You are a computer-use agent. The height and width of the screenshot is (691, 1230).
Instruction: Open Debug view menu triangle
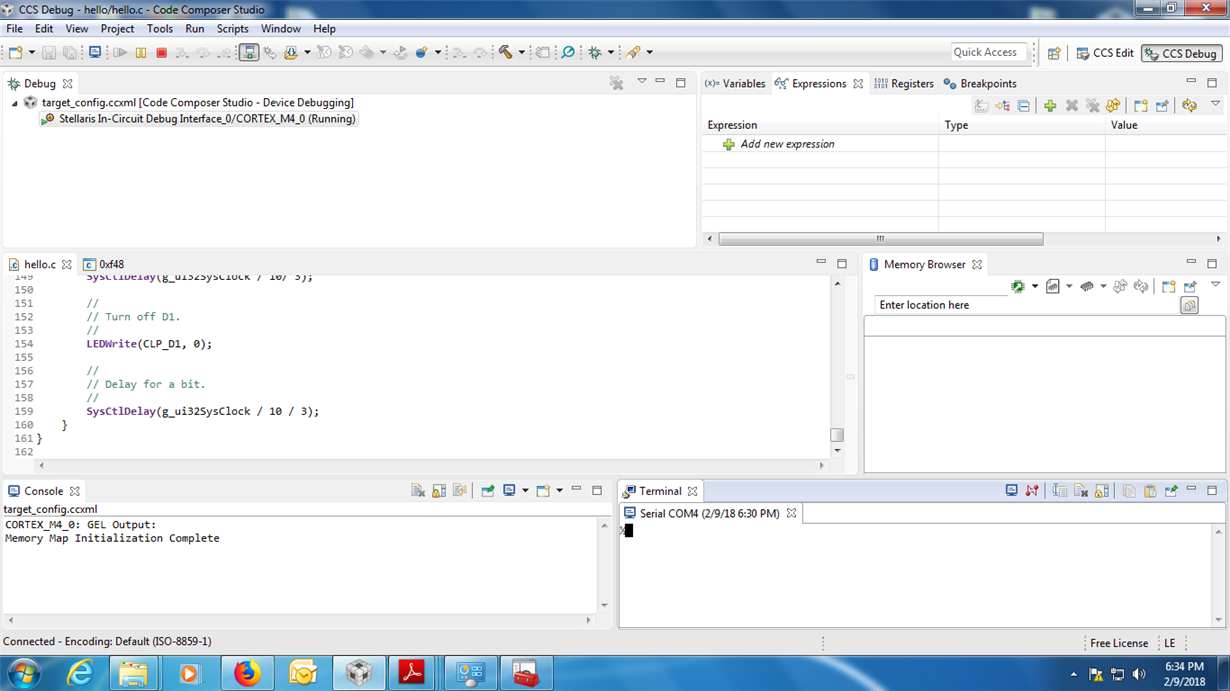click(642, 81)
